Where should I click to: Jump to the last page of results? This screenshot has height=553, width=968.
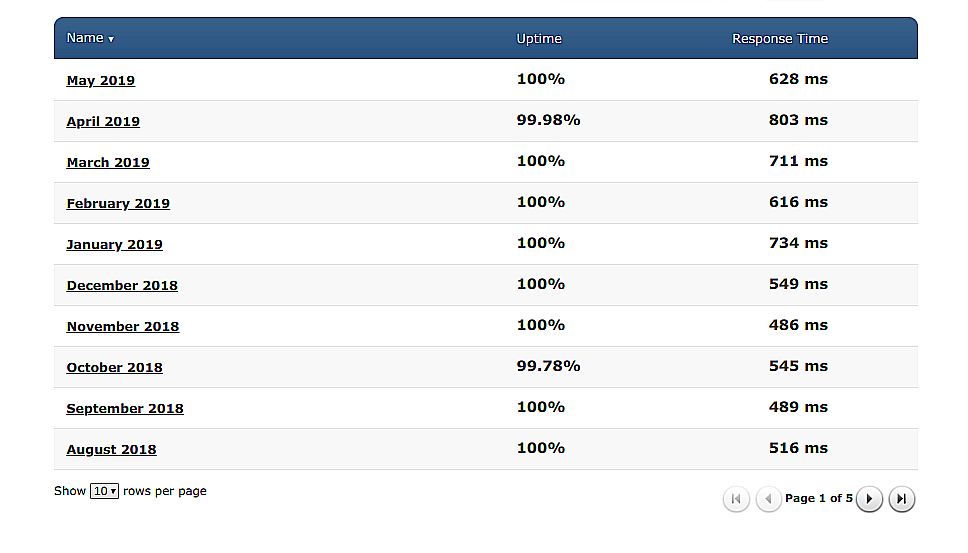[x=901, y=499]
